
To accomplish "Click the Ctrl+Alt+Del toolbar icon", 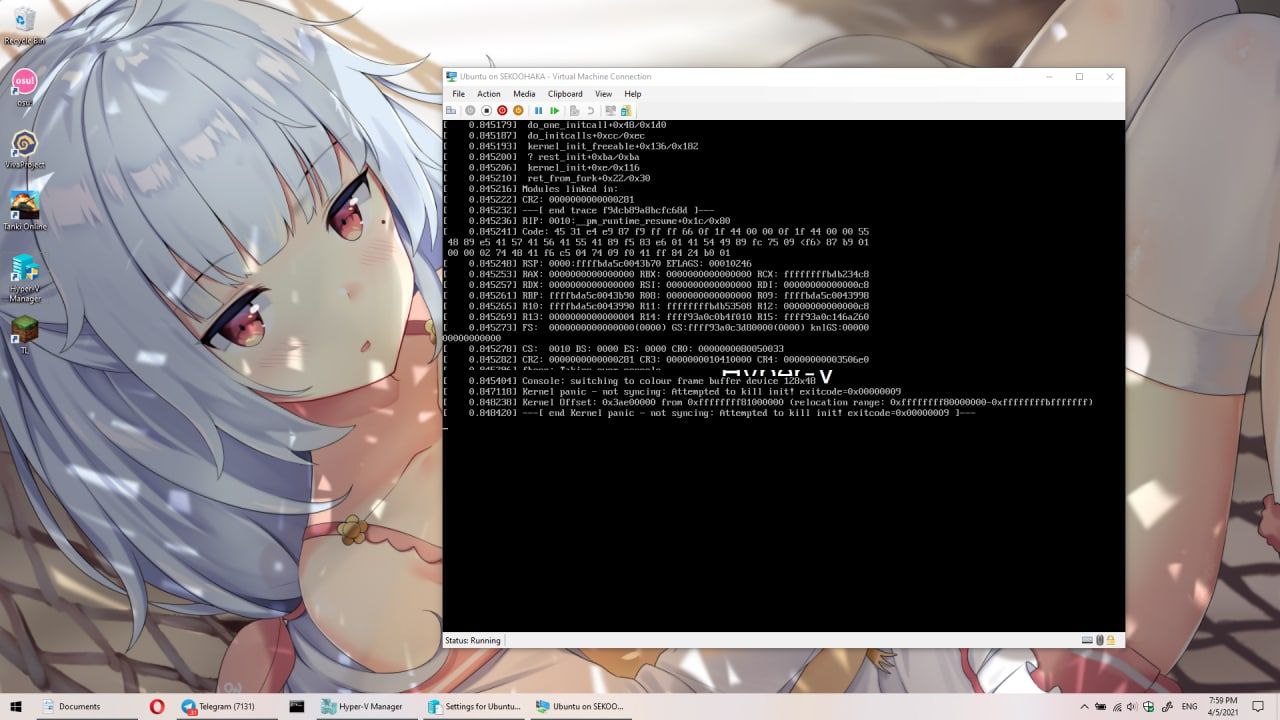I will [x=451, y=110].
